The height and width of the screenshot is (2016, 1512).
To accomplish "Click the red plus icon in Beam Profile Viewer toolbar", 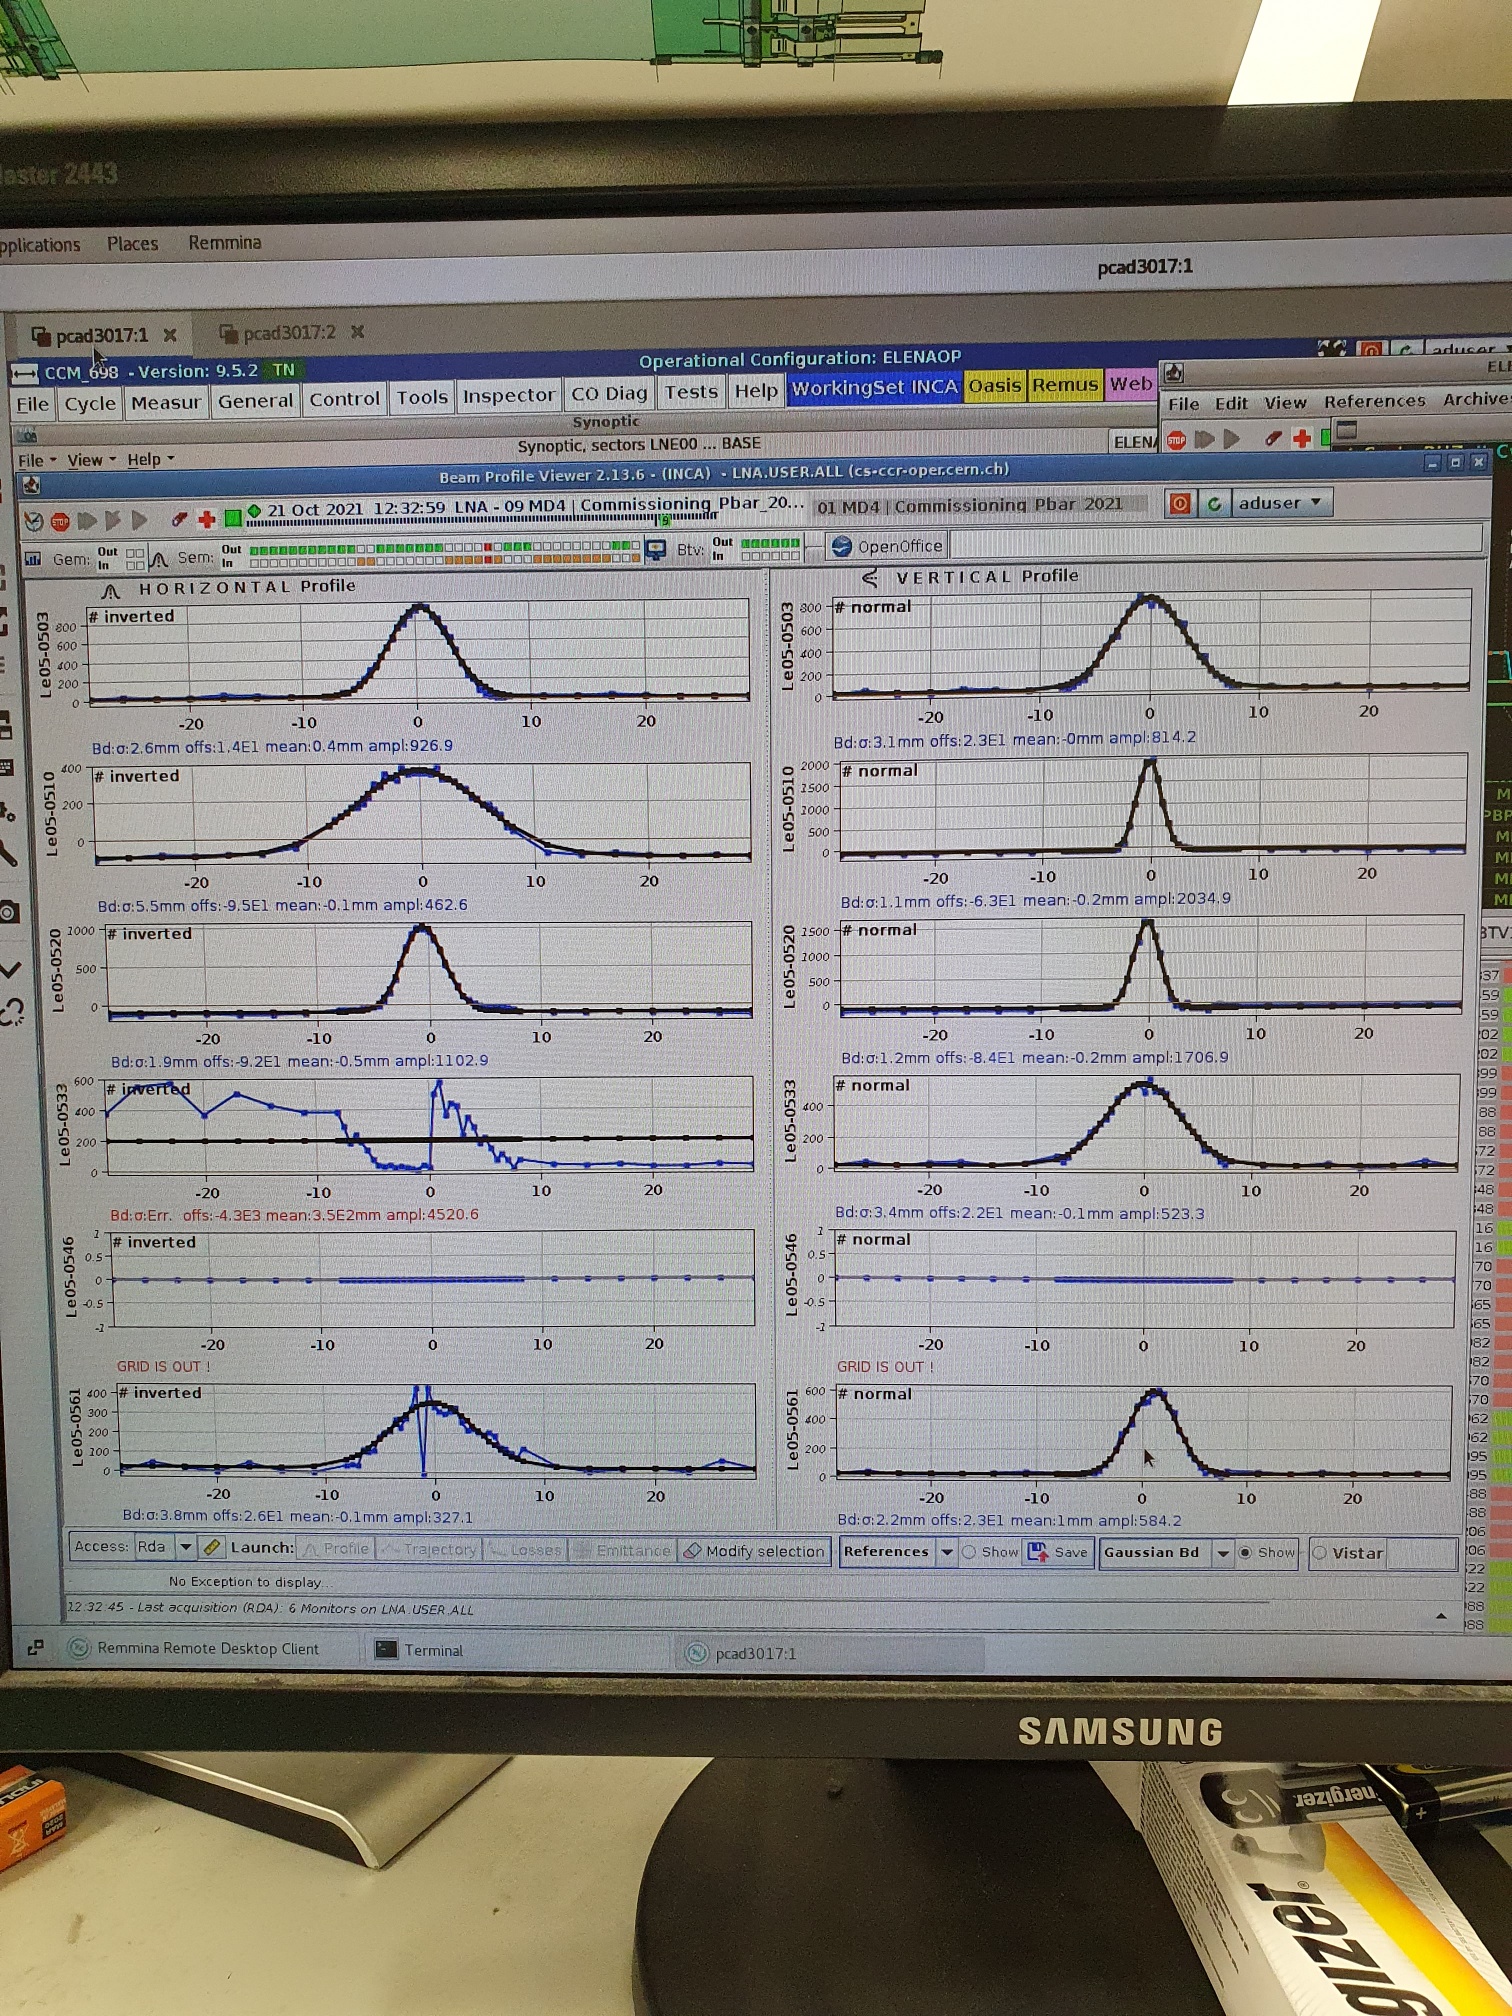I will coord(207,518).
